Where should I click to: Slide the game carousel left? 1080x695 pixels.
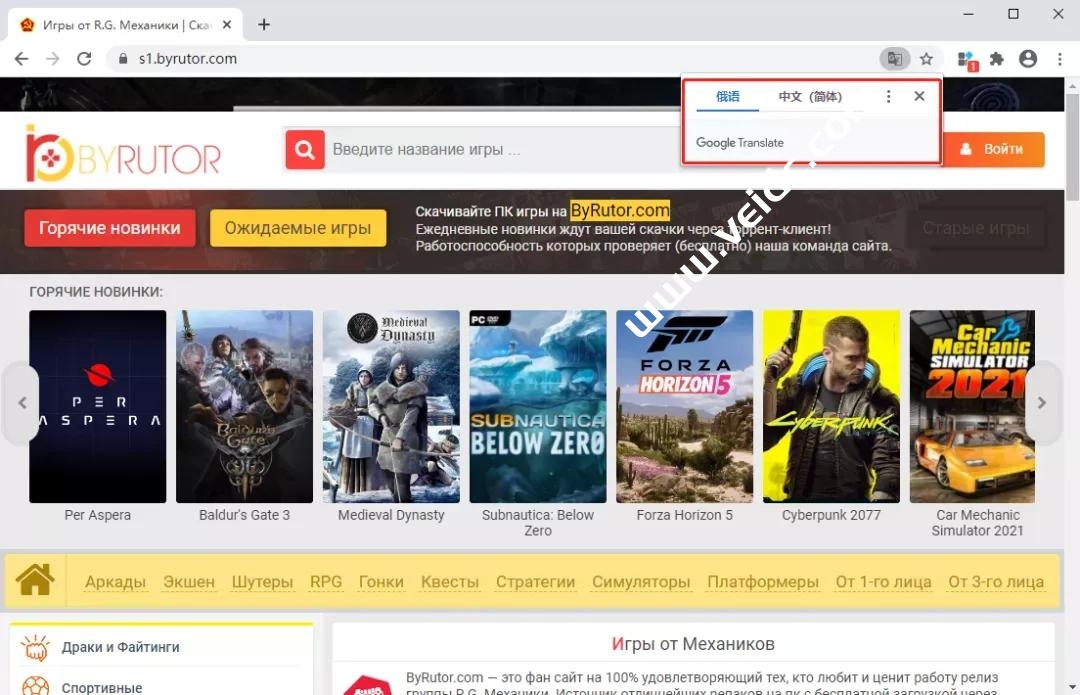point(21,403)
